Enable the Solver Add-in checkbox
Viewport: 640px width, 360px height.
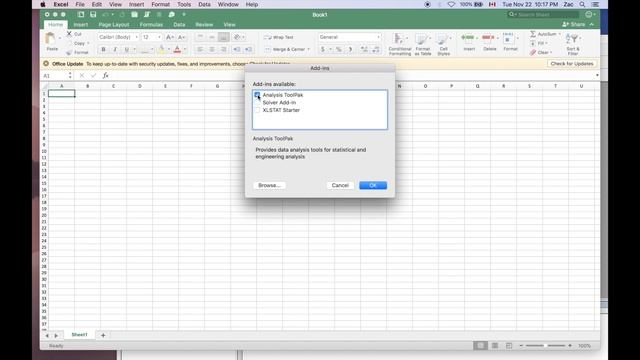coord(257,102)
